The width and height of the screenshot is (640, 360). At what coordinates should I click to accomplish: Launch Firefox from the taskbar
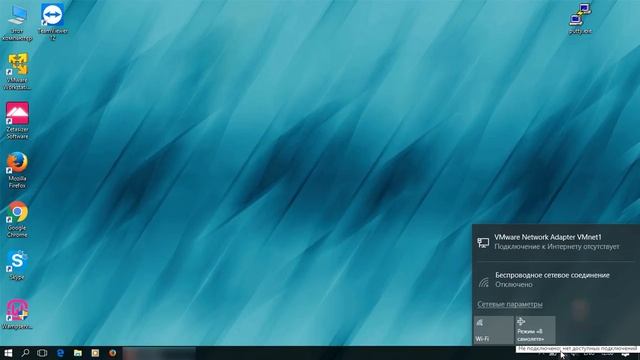[112, 353]
